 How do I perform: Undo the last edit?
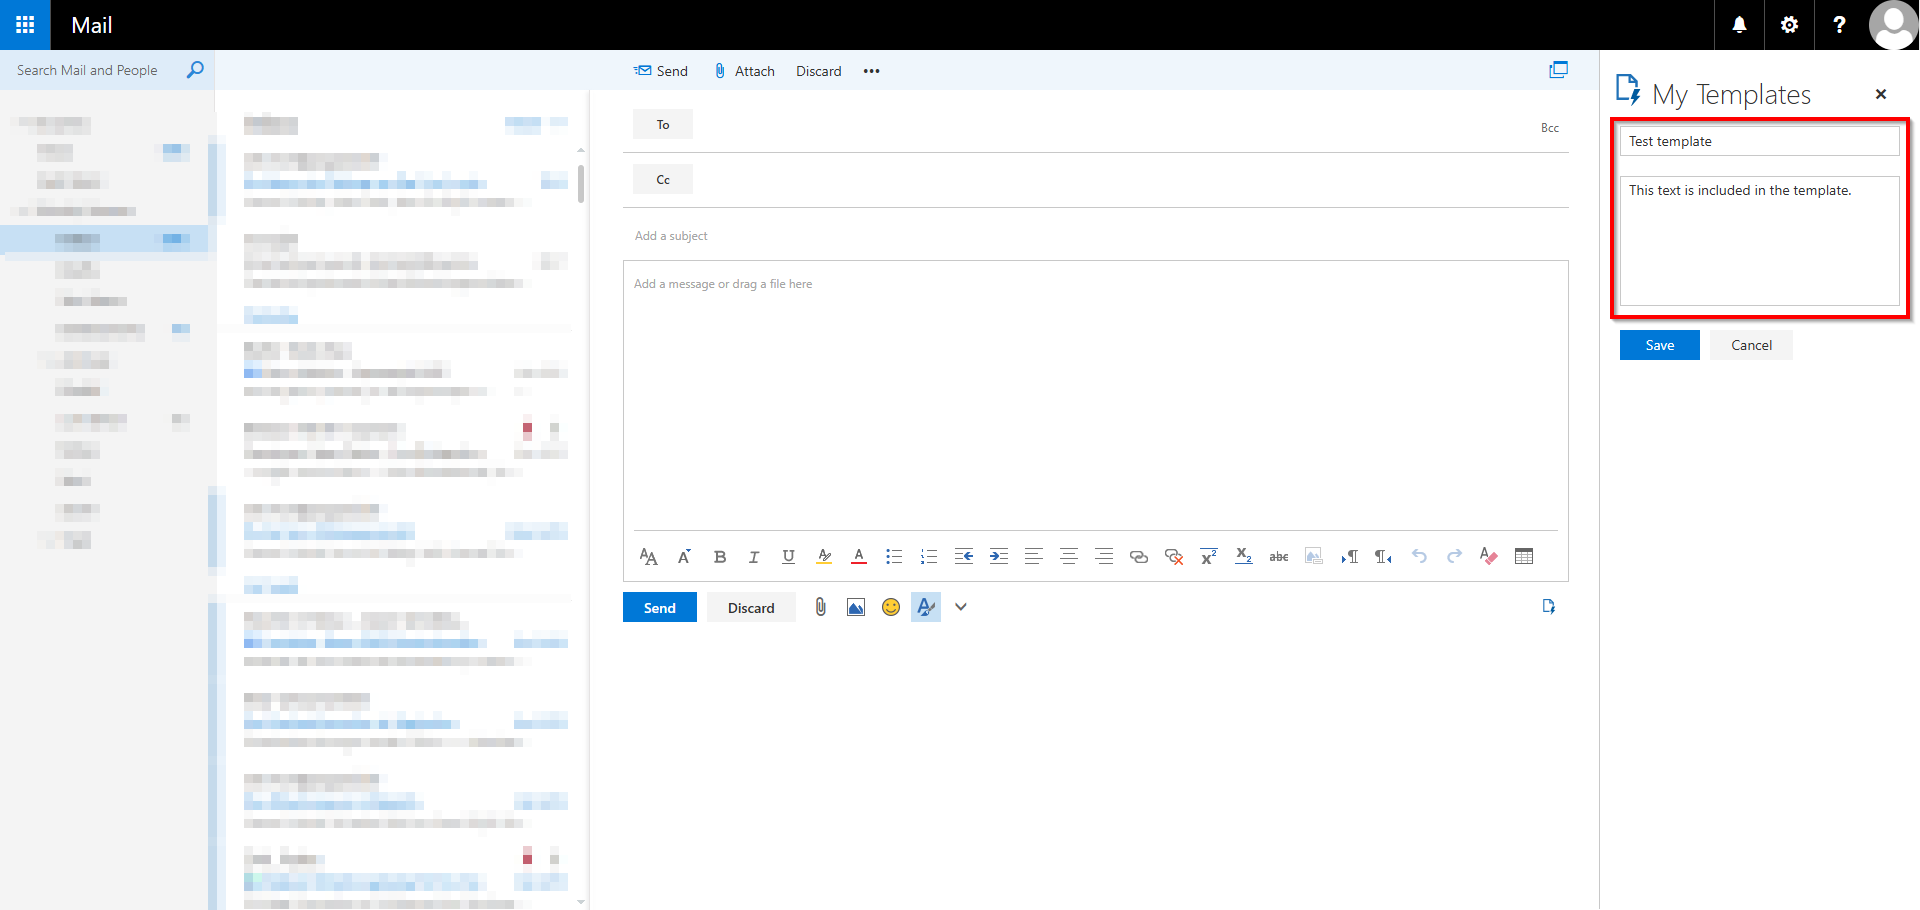pos(1419,556)
